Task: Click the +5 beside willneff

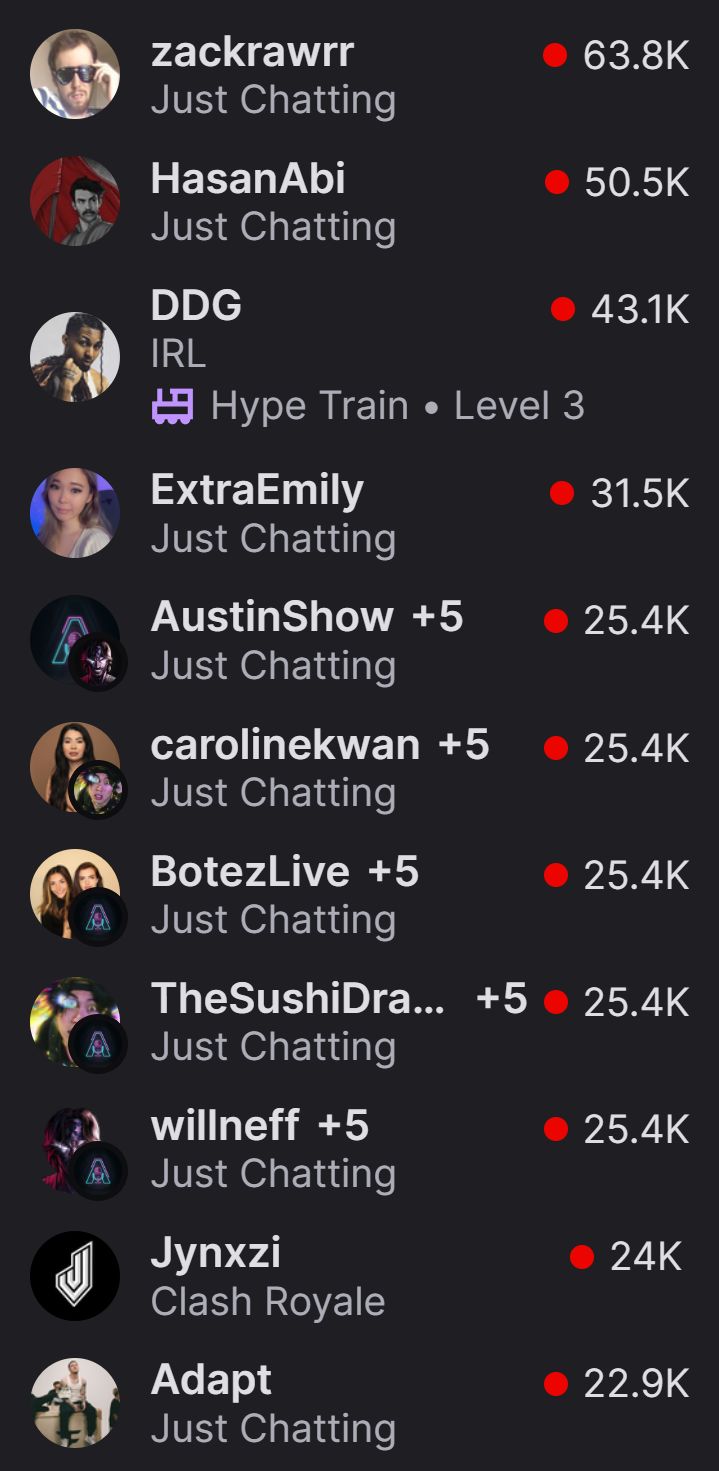Action: pyautogui.click(x=343, y=1126)
